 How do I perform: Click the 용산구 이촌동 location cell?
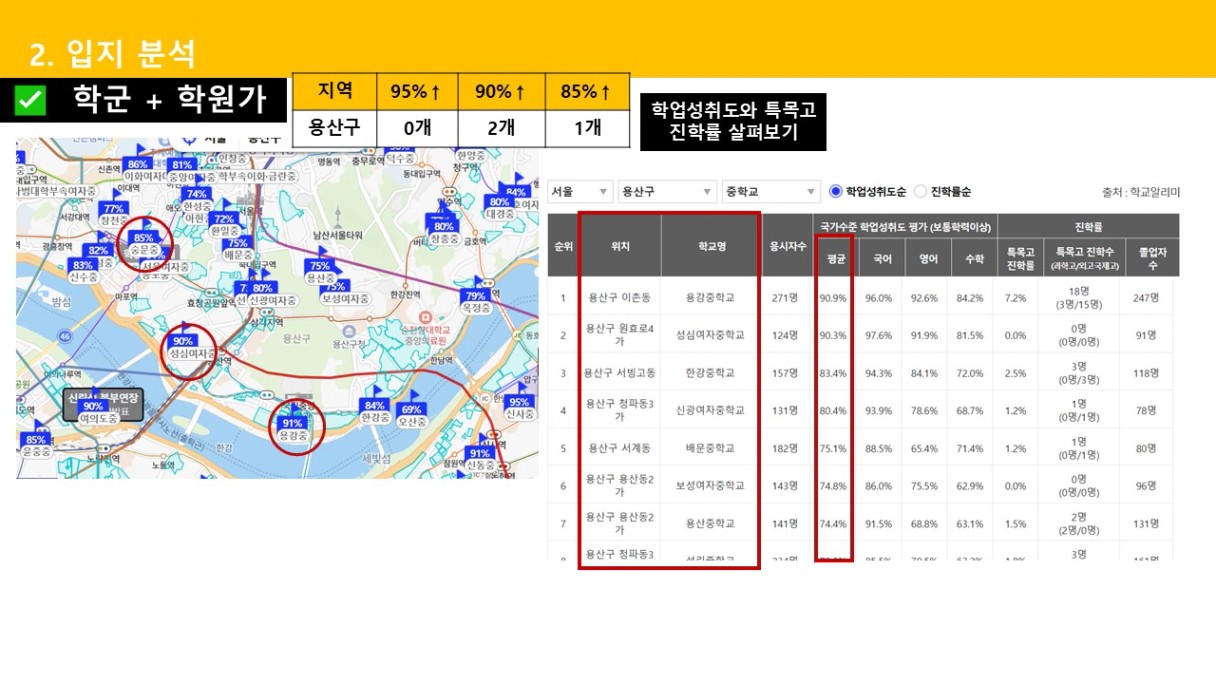click(x=620, y=298)
